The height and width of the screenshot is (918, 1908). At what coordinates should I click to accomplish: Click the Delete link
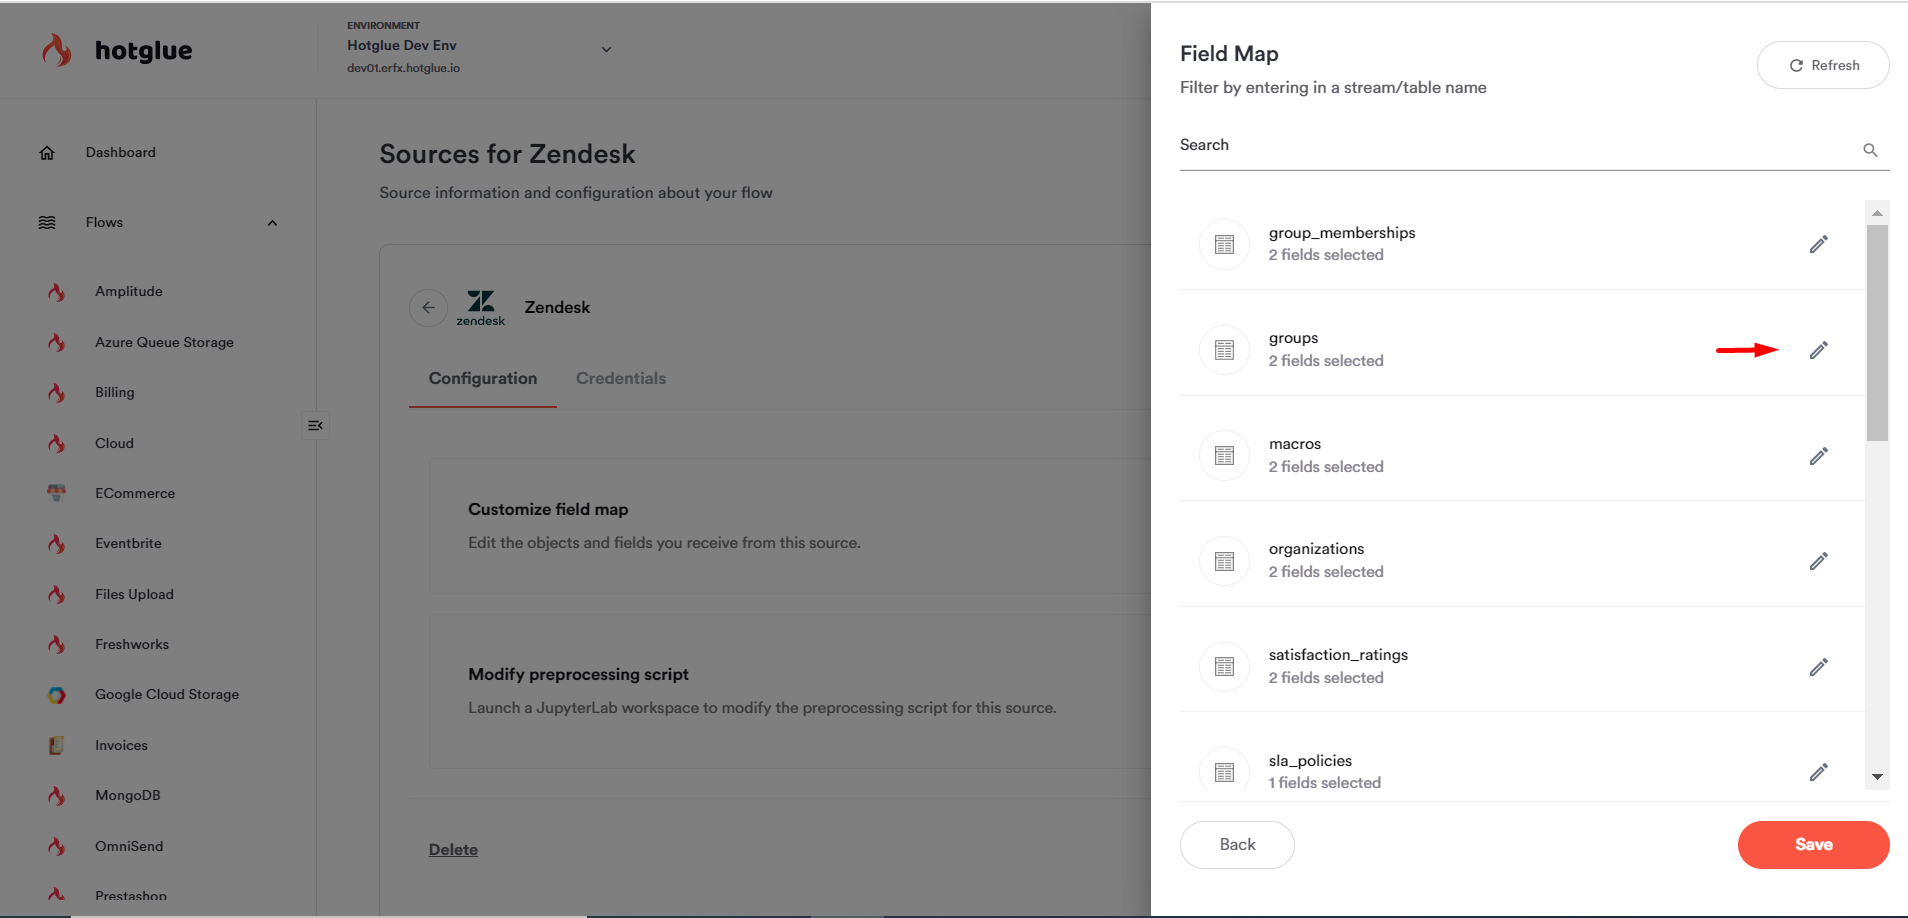click(x=453, y=850)
